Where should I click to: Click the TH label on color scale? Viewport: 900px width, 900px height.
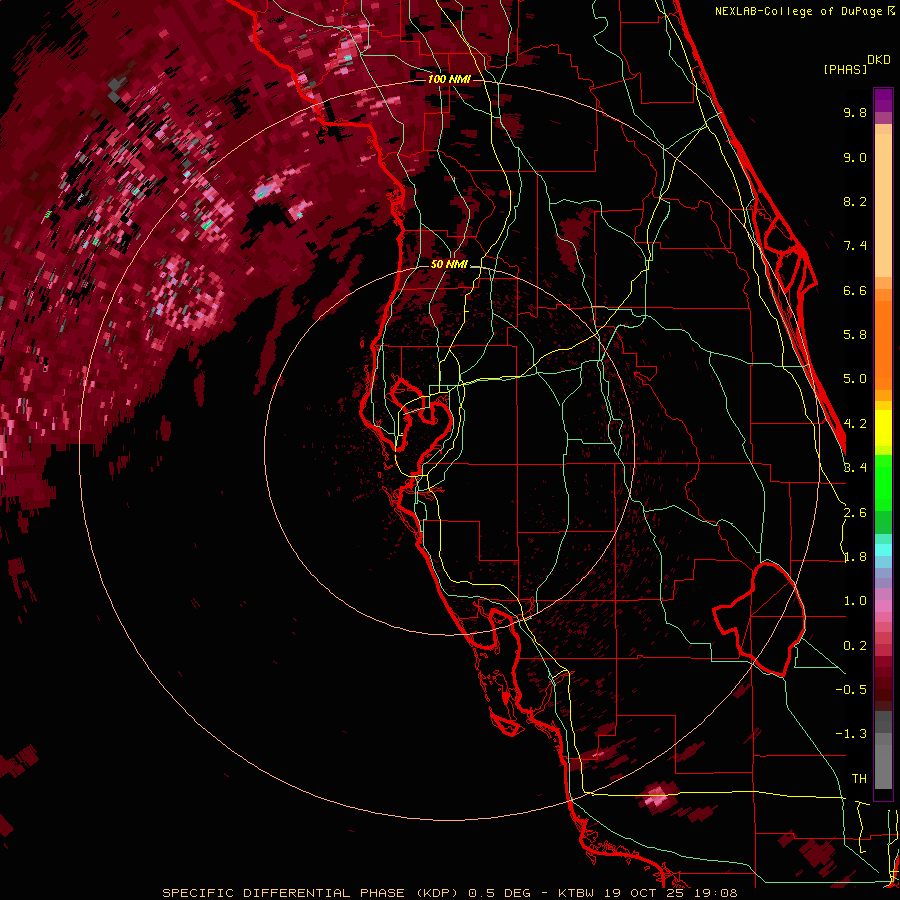pos(859,779)
